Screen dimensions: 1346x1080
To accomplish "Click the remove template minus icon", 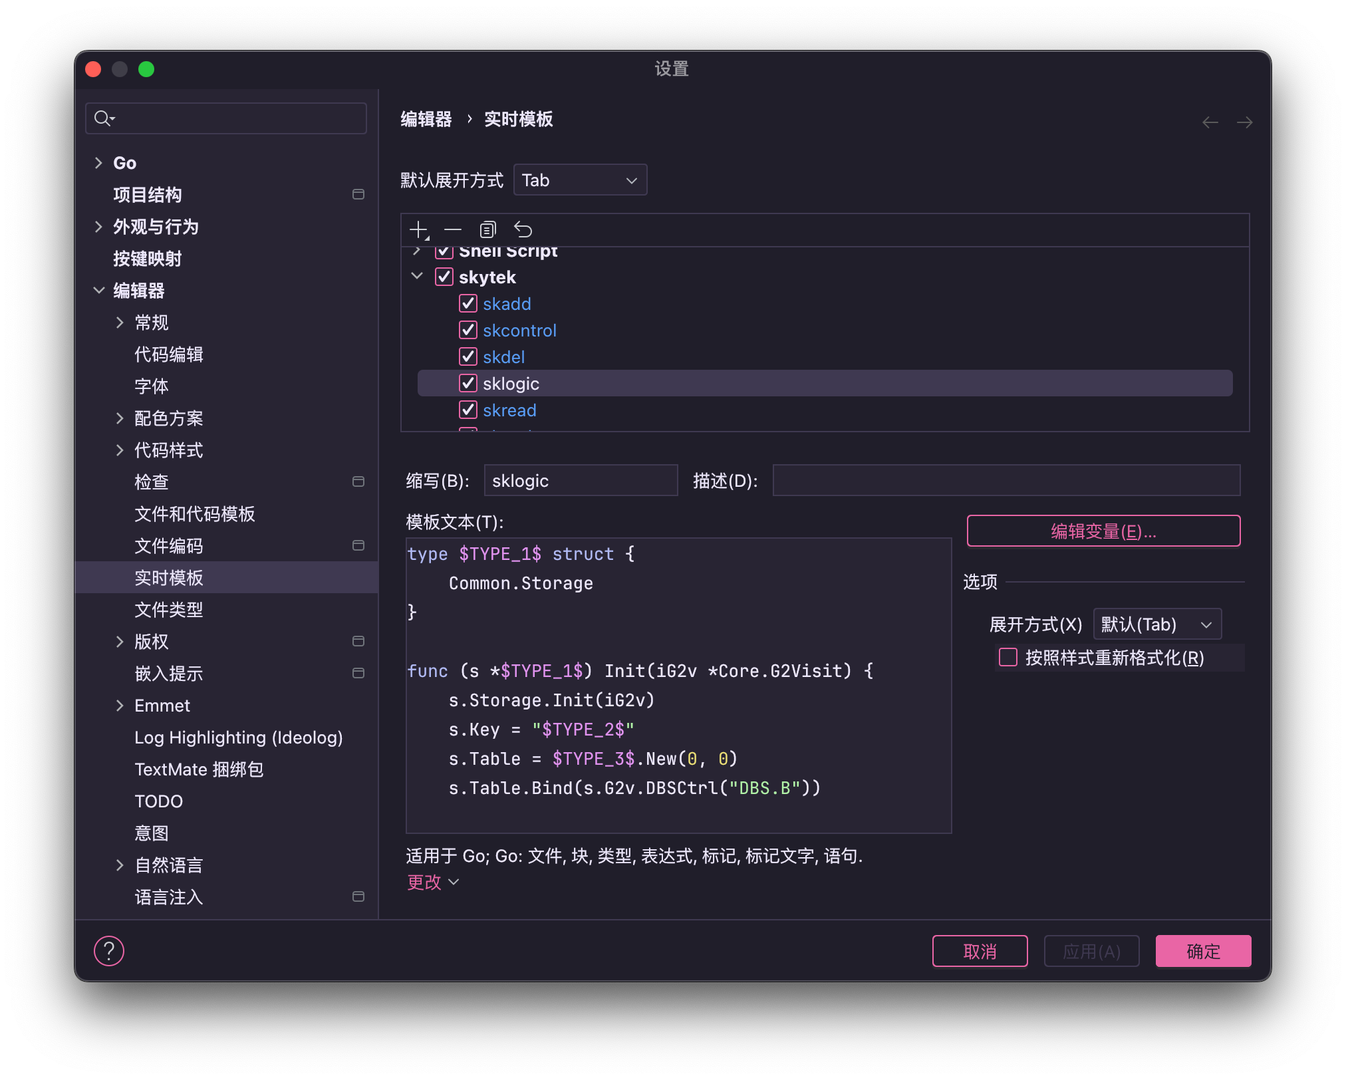I will click(453, 230).
